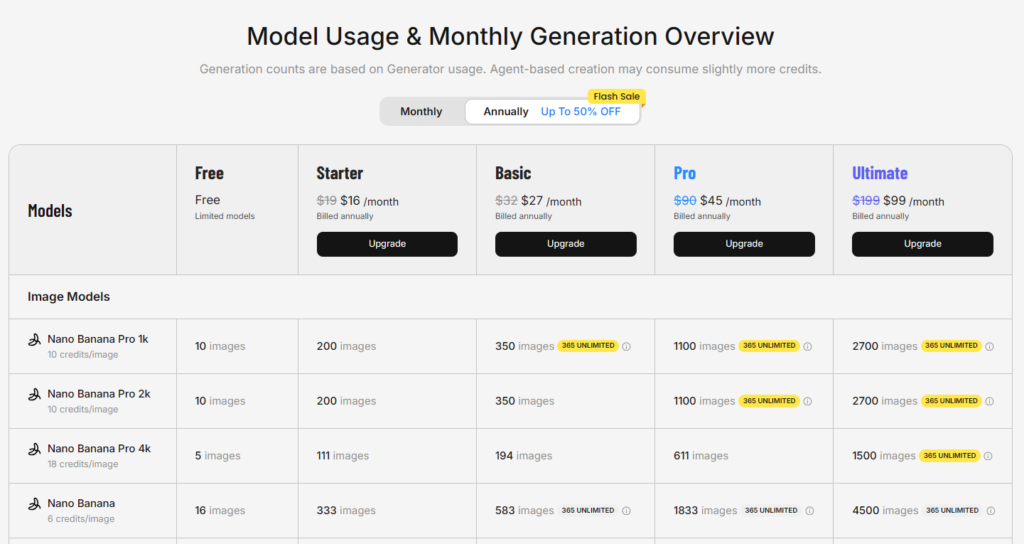Click info icon for Ultimate Nano Banana Pro 2k

point(990,402)
